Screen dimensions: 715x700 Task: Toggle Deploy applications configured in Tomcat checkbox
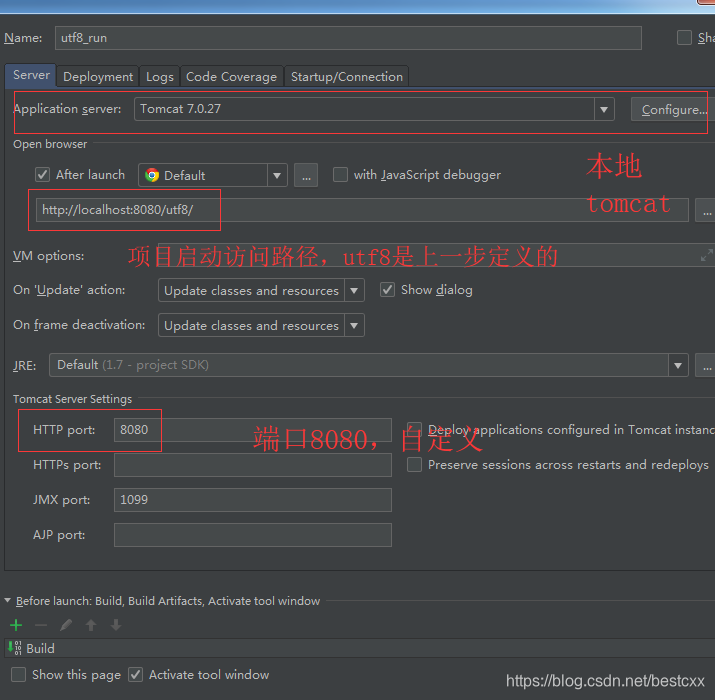[414, 430]
